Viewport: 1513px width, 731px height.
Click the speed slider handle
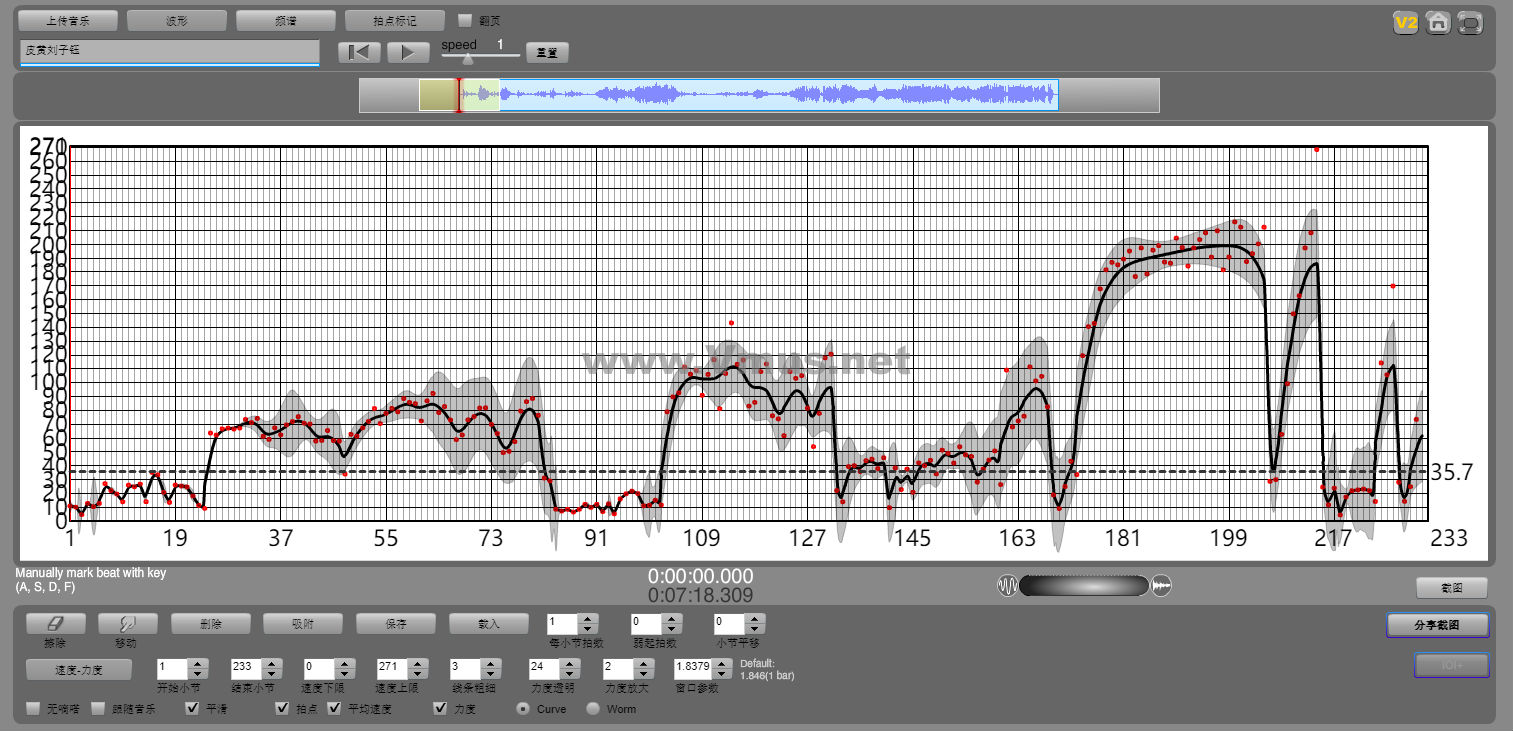click(467, 59)
